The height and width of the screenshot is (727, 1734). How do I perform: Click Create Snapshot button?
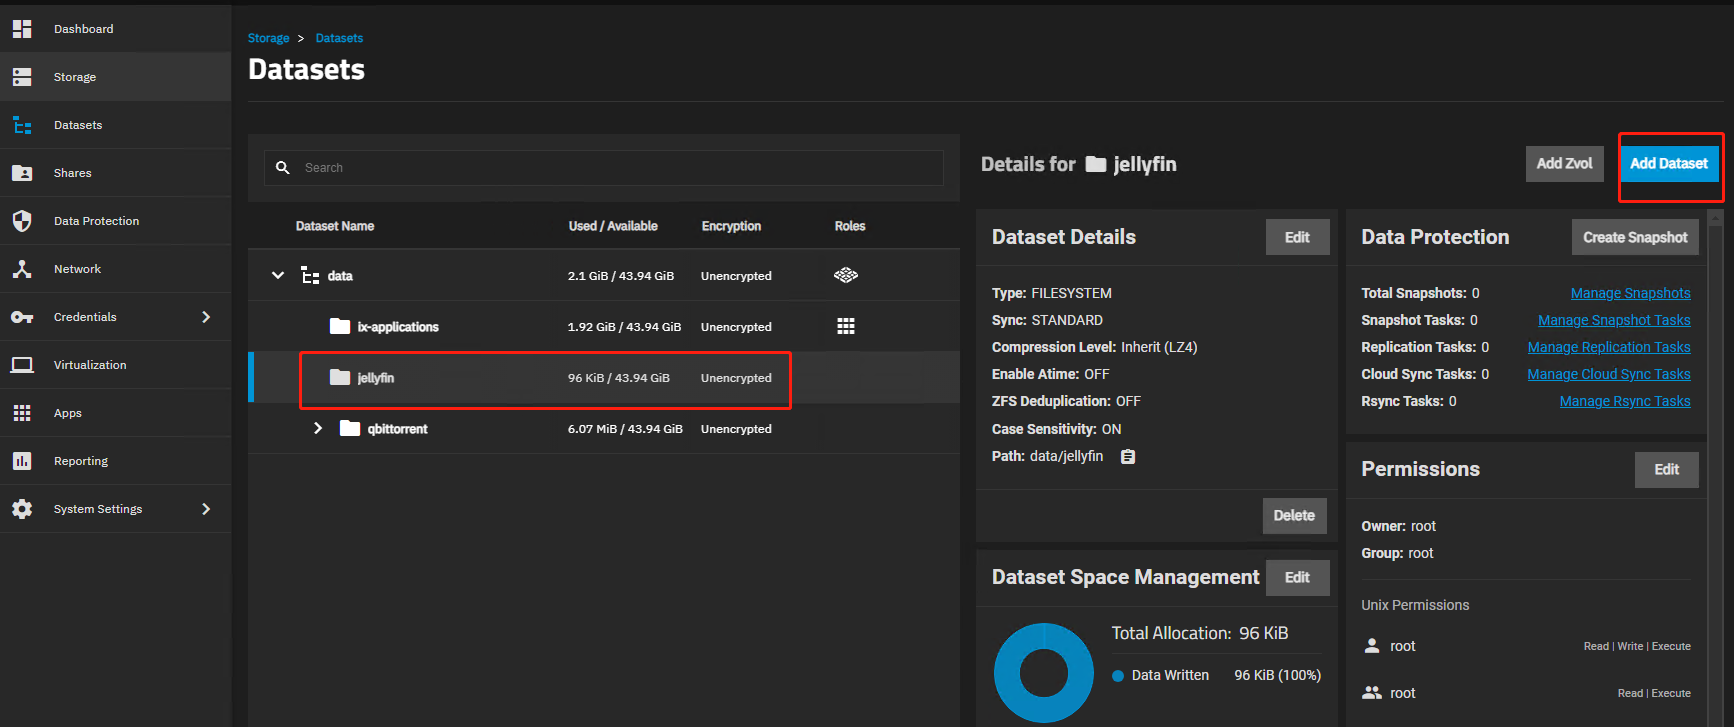[1635, 237]
